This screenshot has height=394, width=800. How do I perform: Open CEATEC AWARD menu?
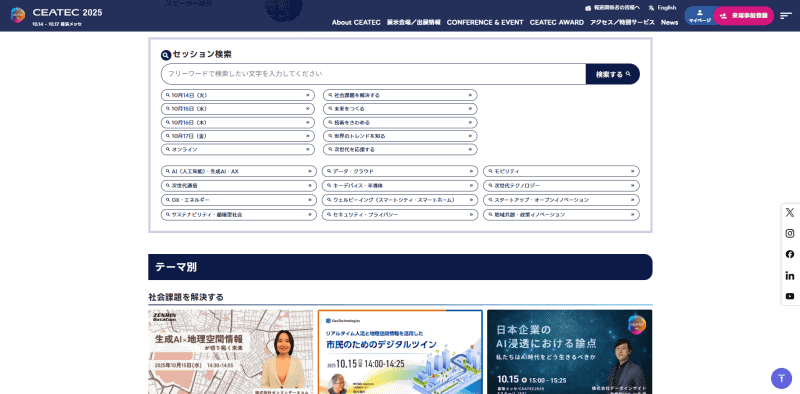pos(557,22)
